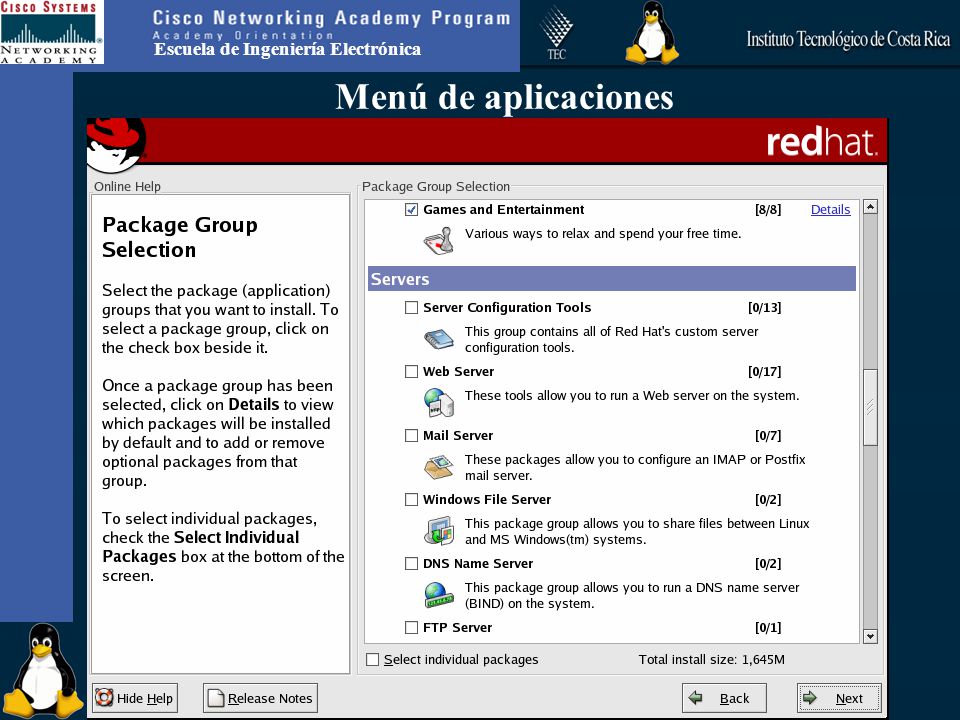Tick the Mail Server checkbox
960x720 pixels.
click(411, 435)
